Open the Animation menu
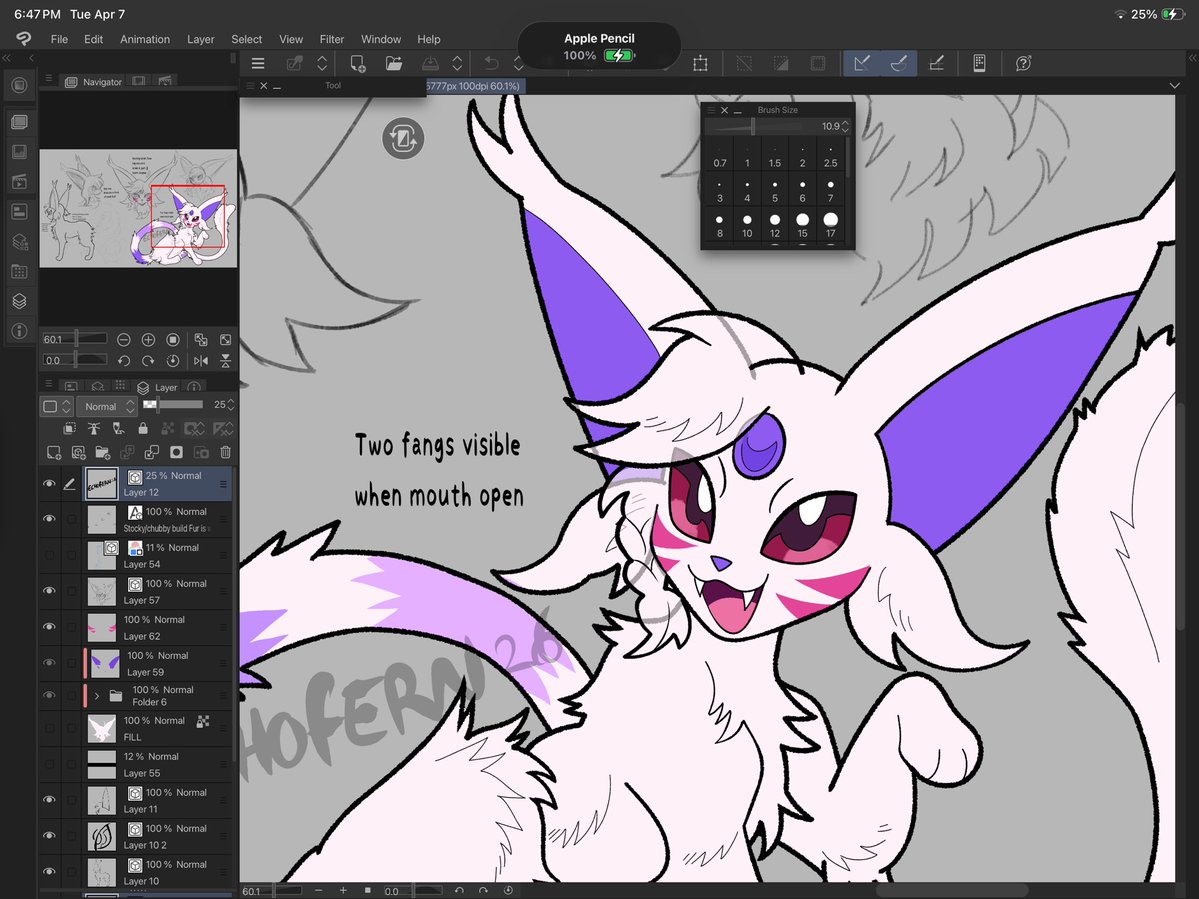The height and width of the screenshot is (899, 1199). click(x=145, y=39)
